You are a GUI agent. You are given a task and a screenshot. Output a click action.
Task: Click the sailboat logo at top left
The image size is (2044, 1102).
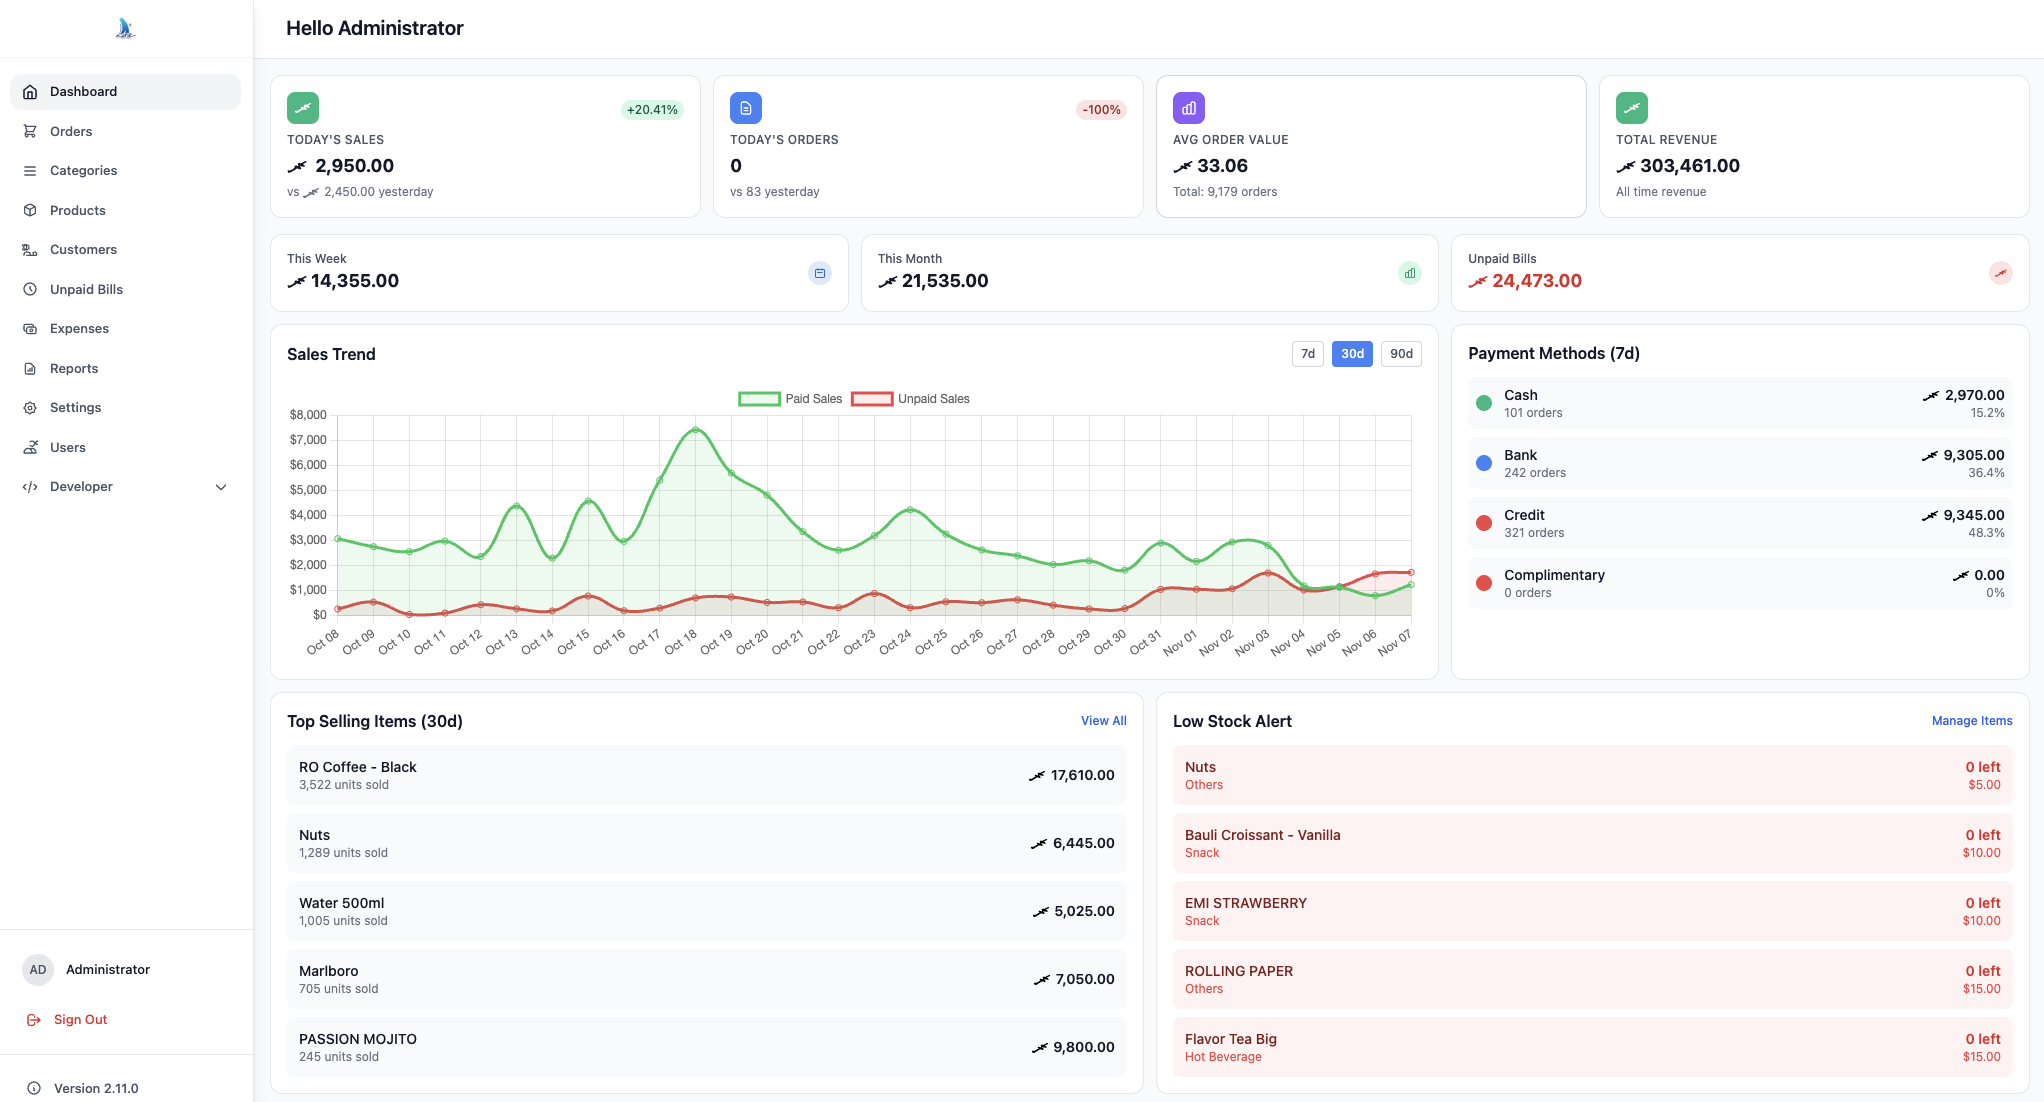coord(124,27)
